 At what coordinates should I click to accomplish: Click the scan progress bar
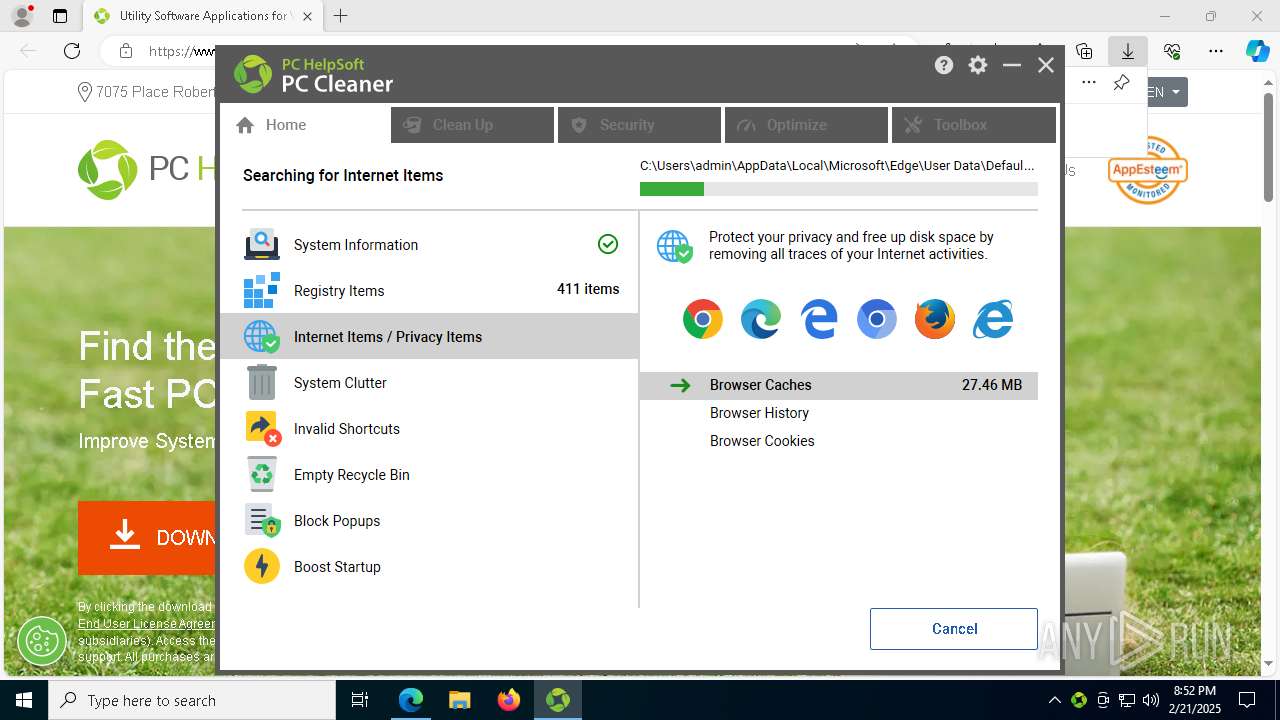[x=839, y=189]
